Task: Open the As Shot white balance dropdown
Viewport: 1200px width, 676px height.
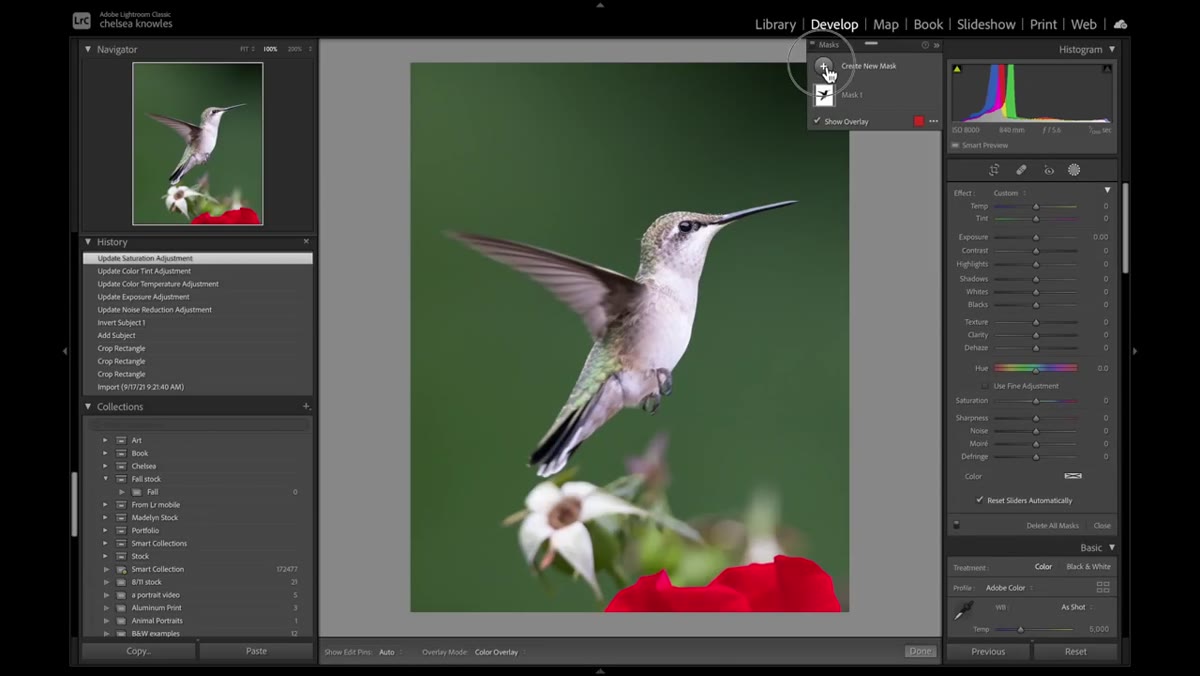Action: pos(1075,607)
